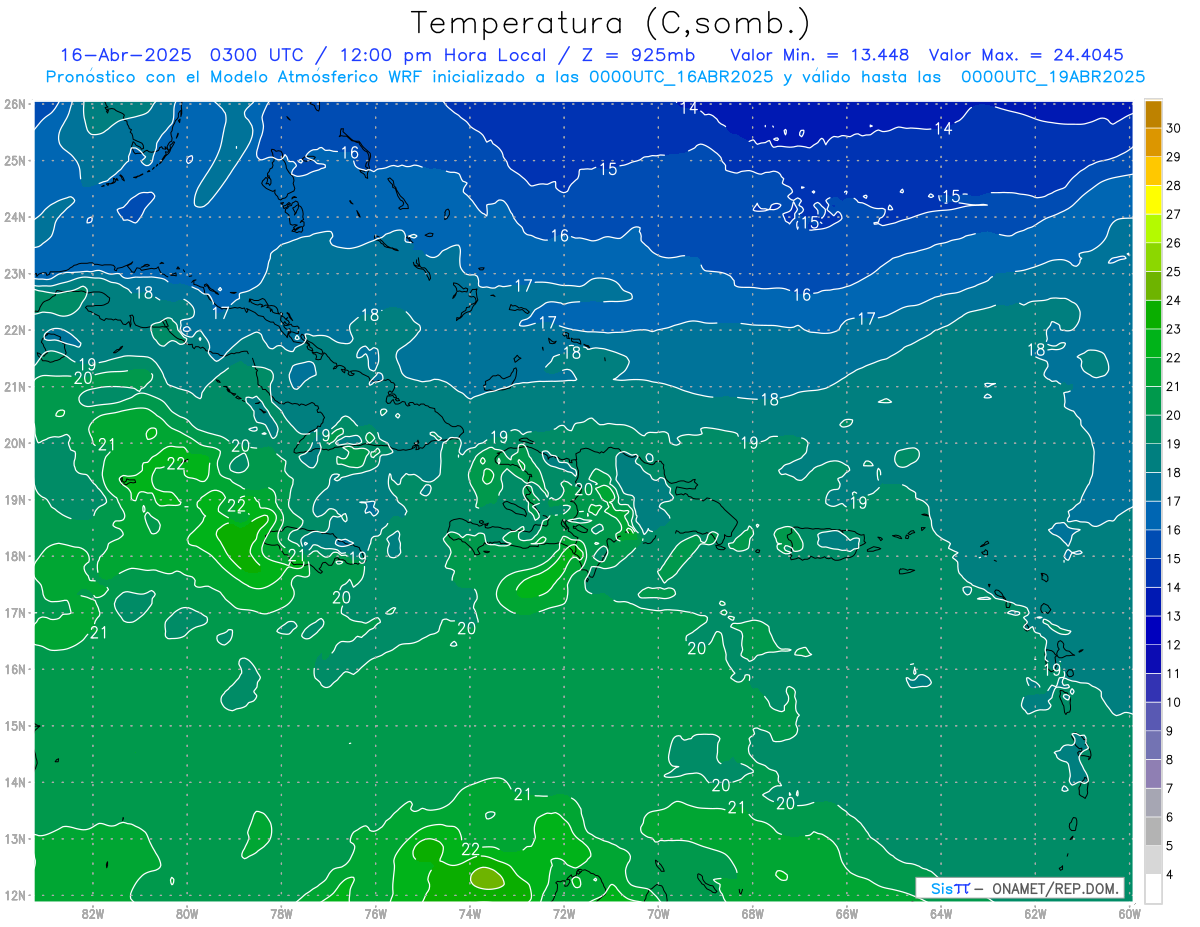This screenshot has height=927, width=1200.
Task: Click the "0000UTC_16ABR2025" initialization timestamp
Action: coord(681,77)
